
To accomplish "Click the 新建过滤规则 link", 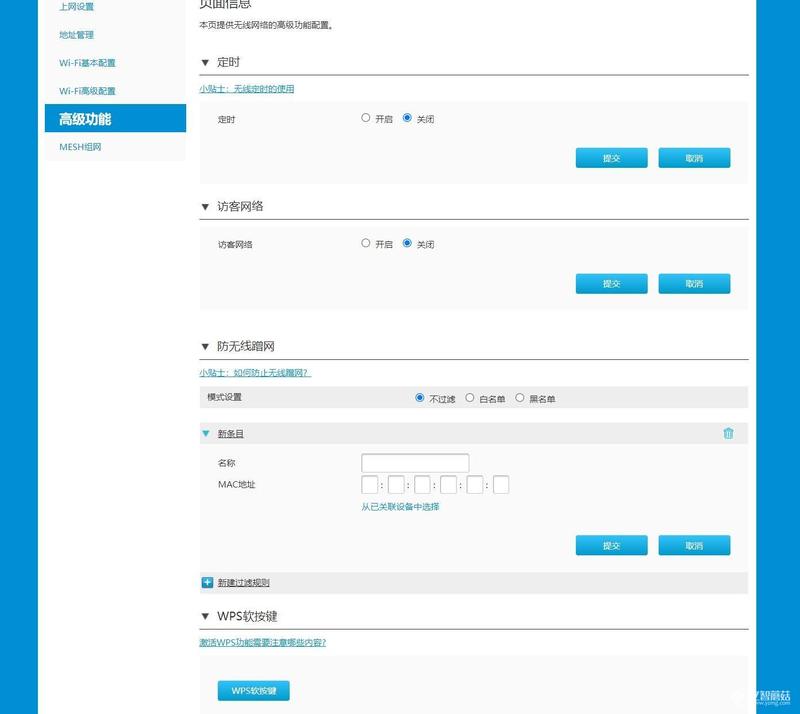I will point(243,582).
